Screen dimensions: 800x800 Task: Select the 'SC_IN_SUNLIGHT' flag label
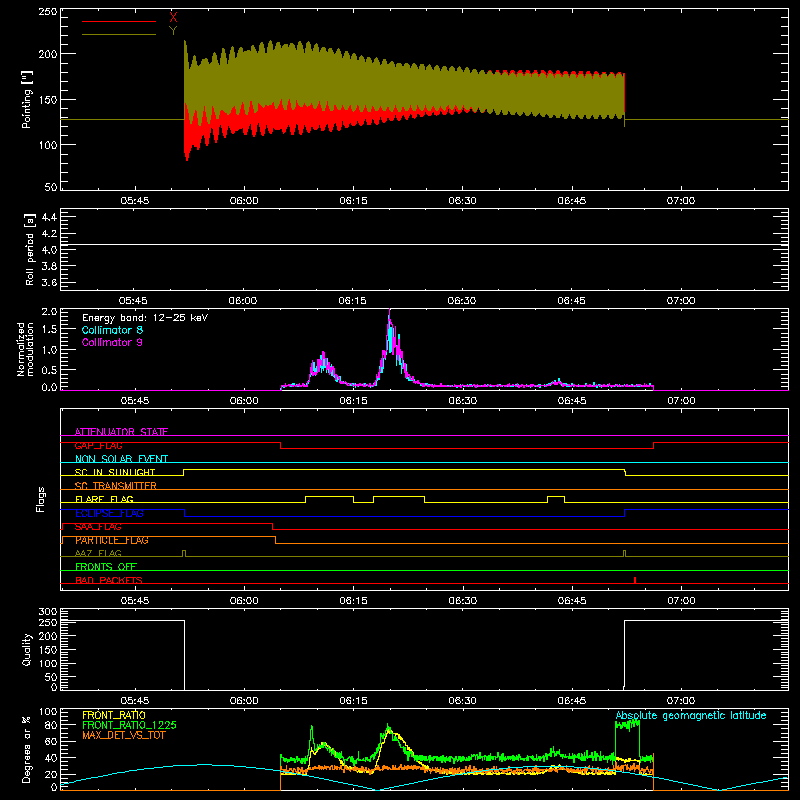click(x=115, y=472)
